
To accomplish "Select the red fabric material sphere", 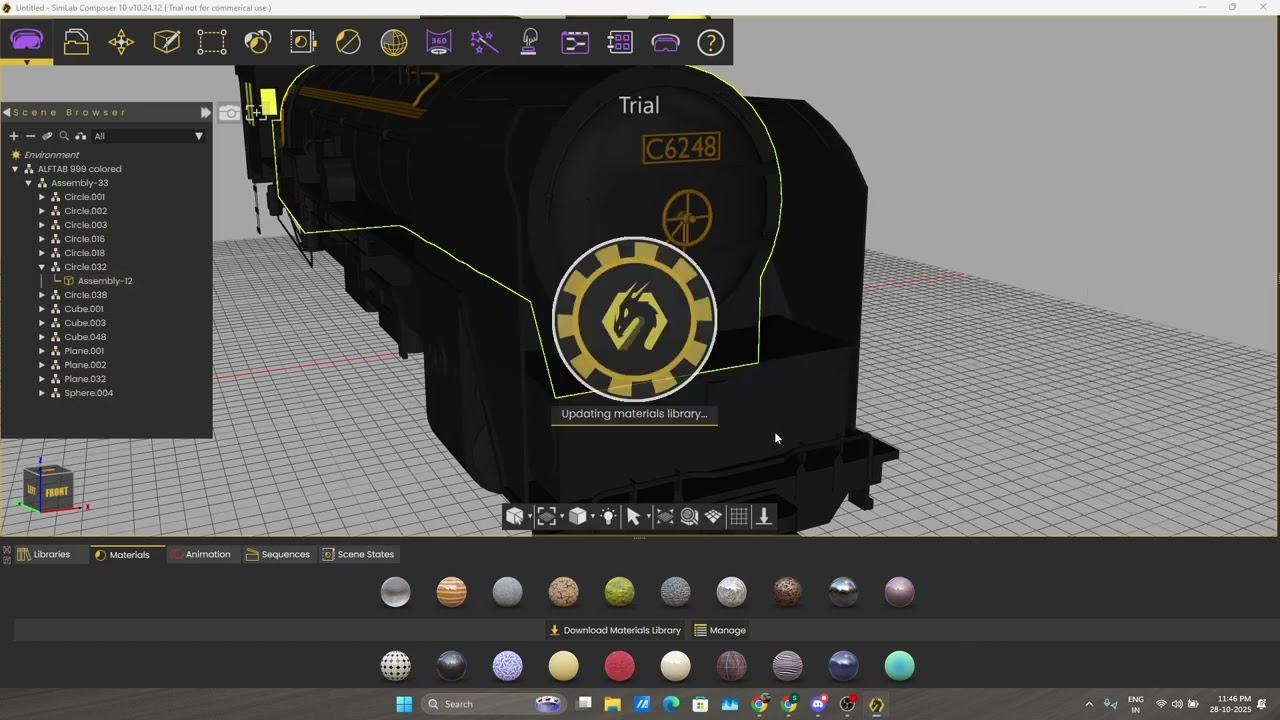I will (620, 666).
